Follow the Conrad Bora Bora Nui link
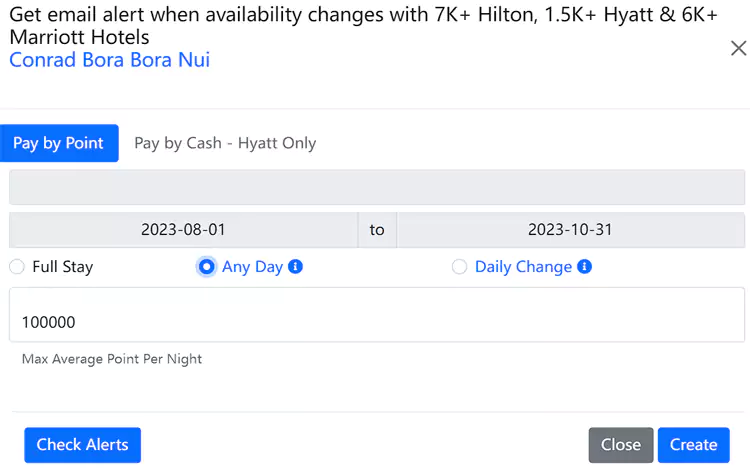 click(x=110, y=60)
